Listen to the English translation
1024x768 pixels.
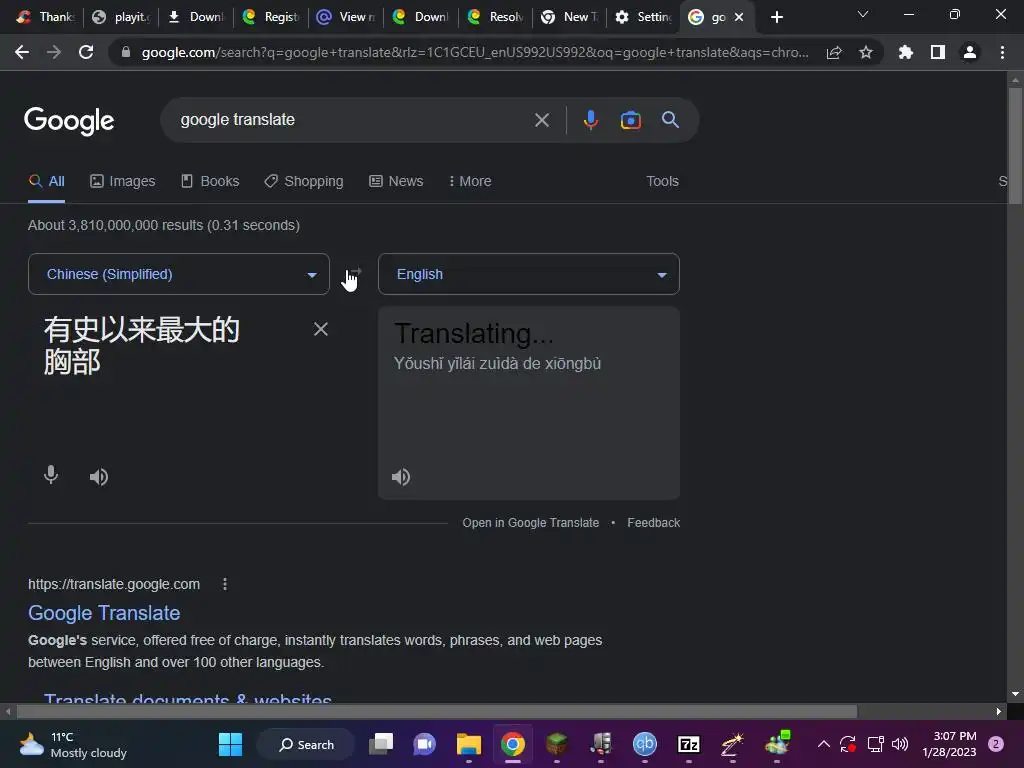pyautogui.click(x=400, y=477)
